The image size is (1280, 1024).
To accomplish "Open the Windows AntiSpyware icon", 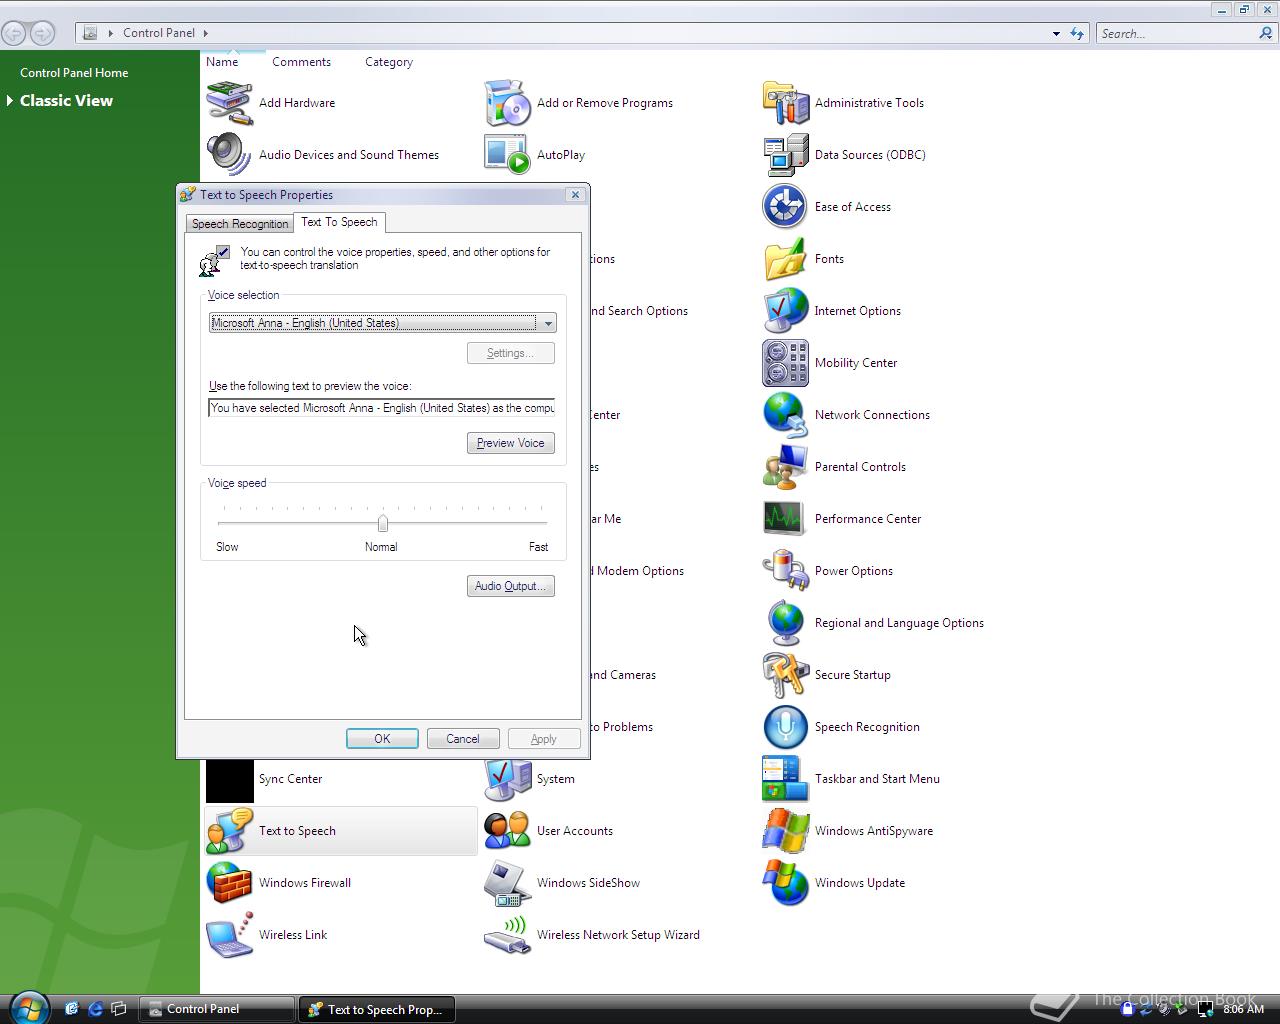I will pos(785,831).
